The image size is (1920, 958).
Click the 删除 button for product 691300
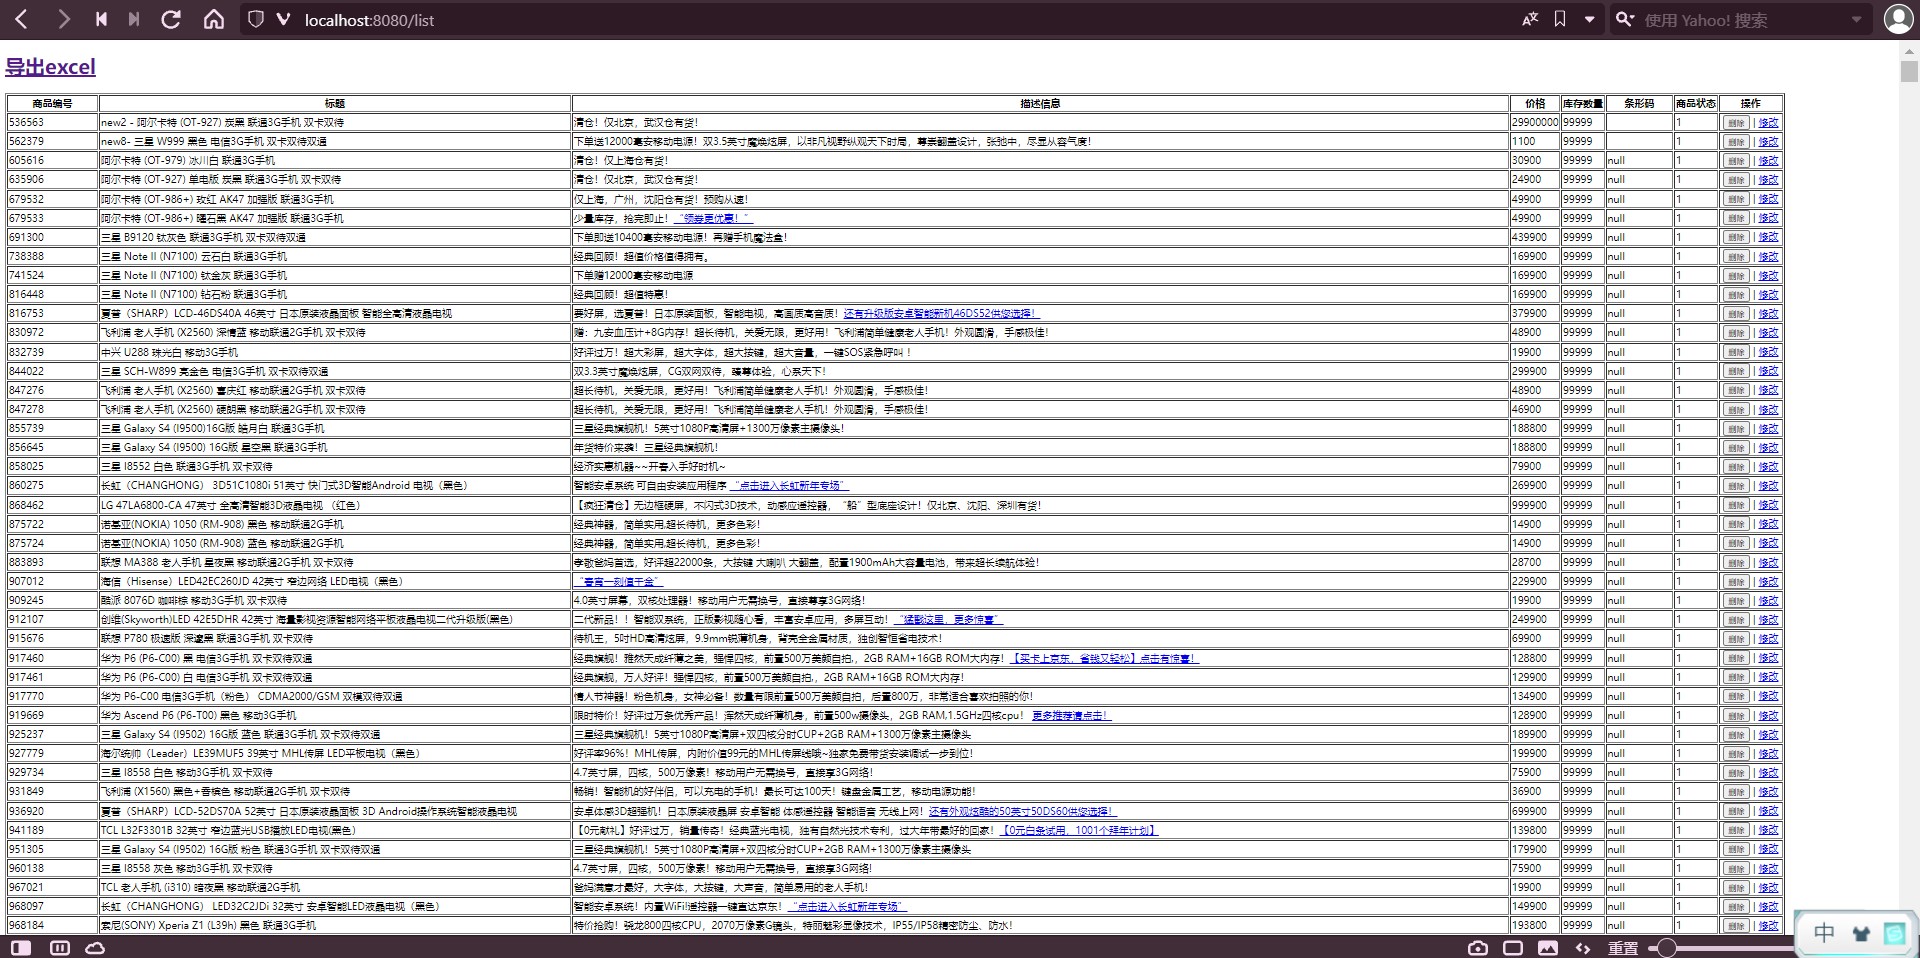click(1736, 238)
